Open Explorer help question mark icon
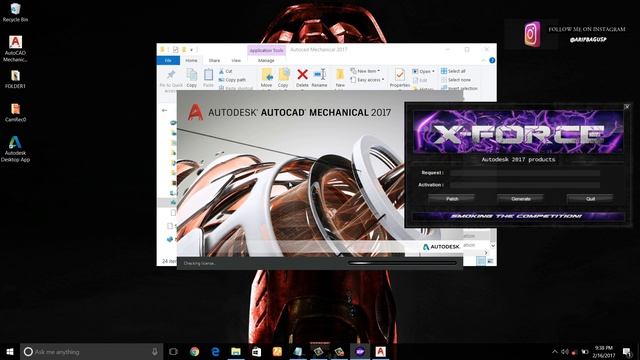640x360 pixels. [492, 60]
